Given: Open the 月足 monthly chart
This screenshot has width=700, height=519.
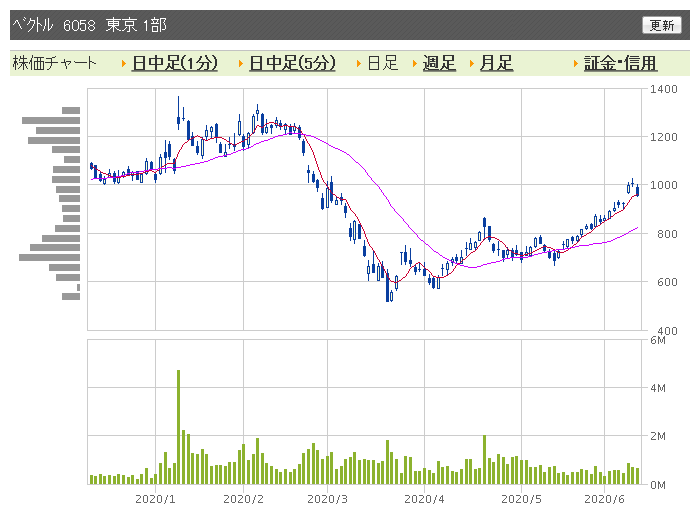Looking at the screenshot, I should pos(496,63).
